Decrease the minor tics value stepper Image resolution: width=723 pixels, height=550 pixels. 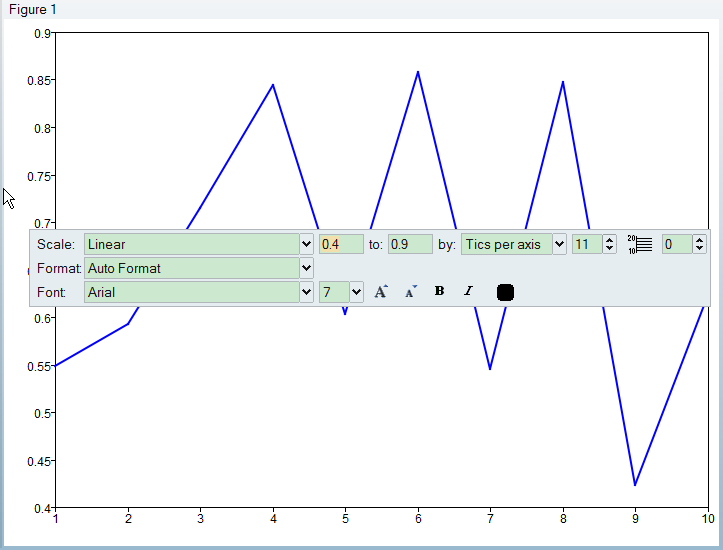(x=699, y=249)
